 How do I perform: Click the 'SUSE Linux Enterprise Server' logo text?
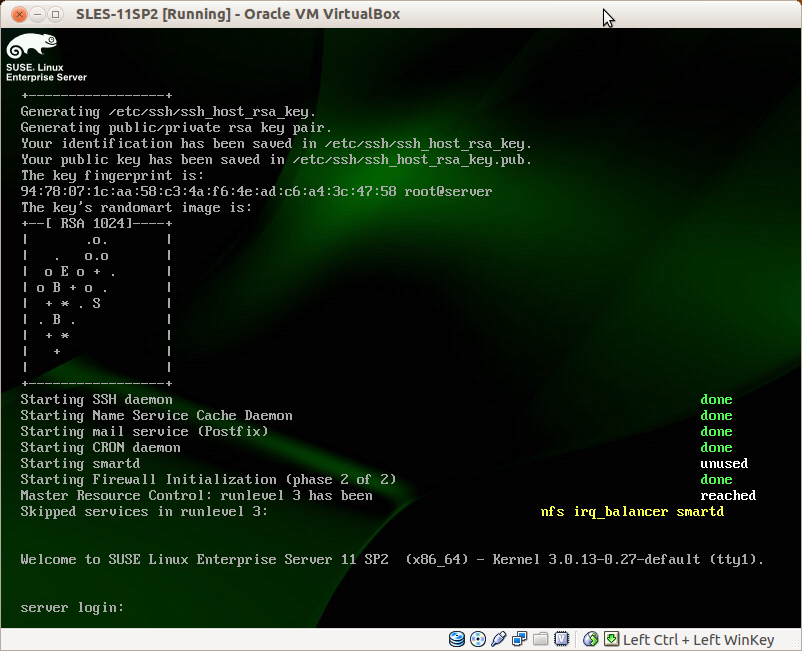(46, 72)
